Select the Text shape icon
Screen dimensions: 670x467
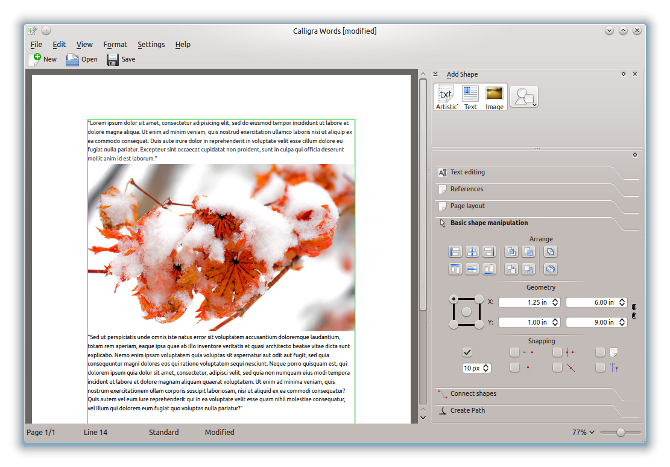pos(470,97)
